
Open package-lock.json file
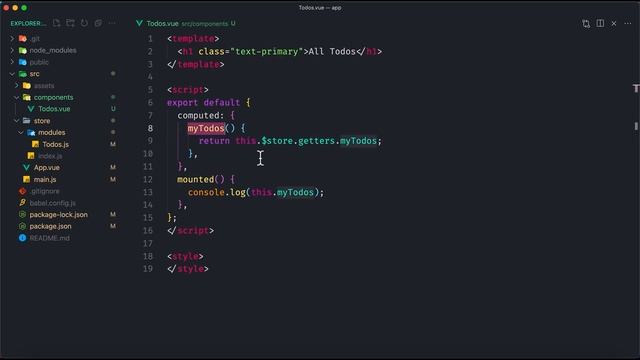coord(58,215)
